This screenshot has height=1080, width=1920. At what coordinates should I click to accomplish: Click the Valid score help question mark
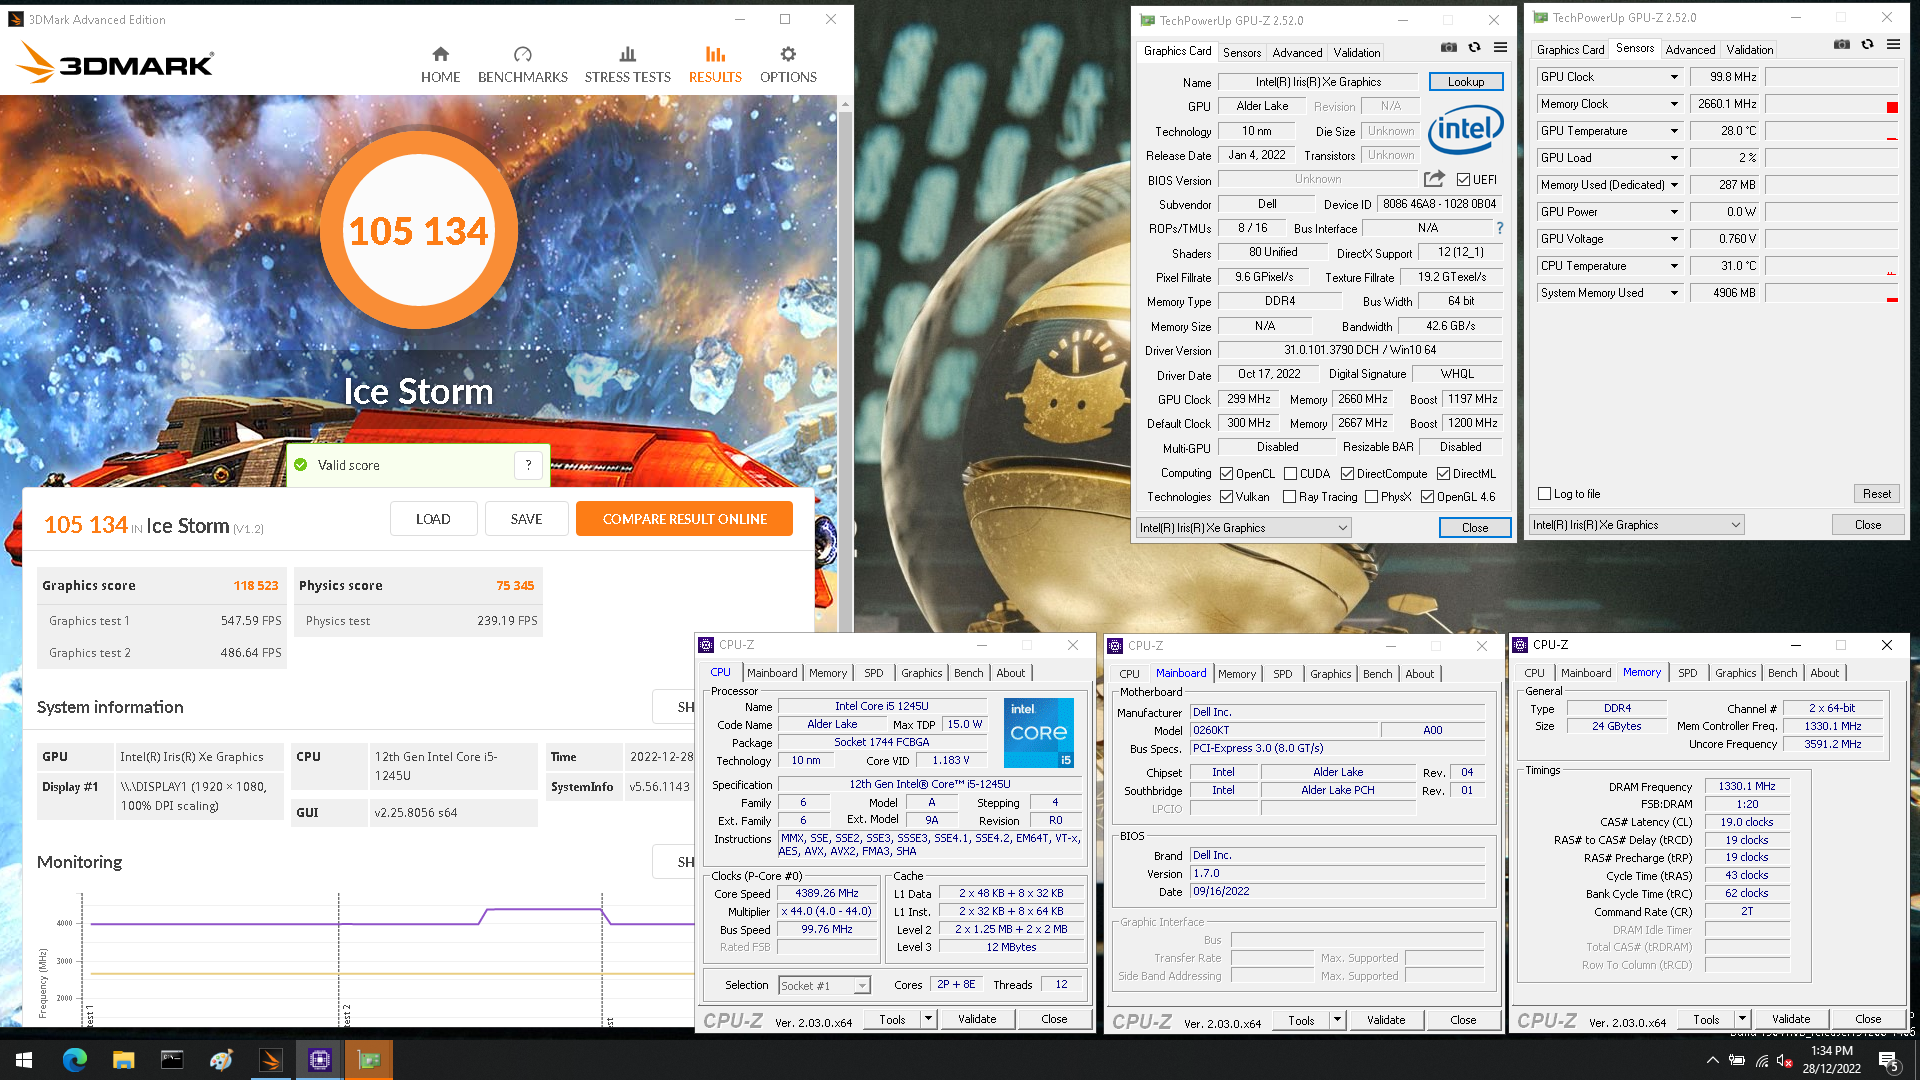[x=529, y=464]
